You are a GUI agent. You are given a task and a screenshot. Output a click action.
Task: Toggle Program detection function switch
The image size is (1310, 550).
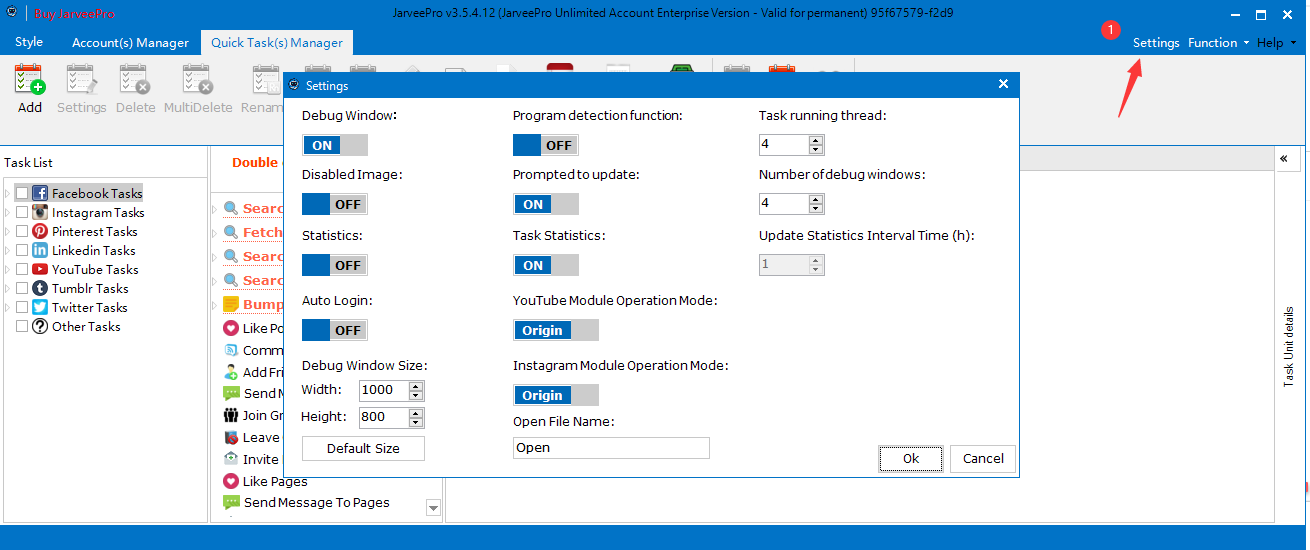coord(546,145)
